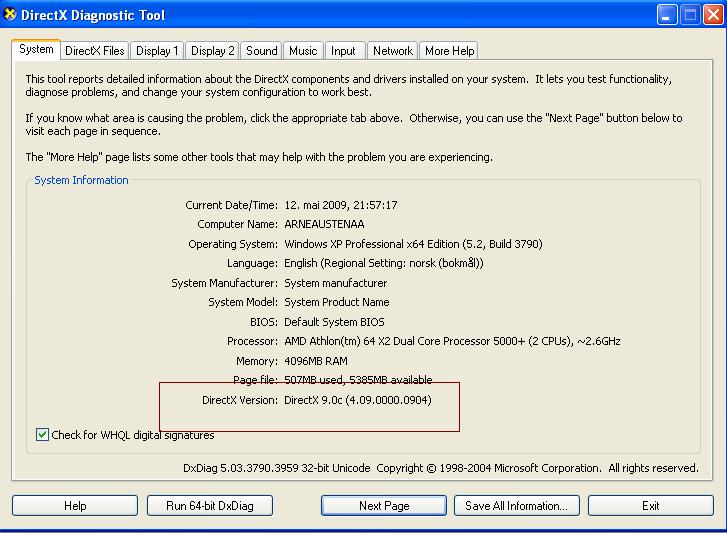727x533 pixels.
Task: Minimize the DirectX Diagnostic Tool window
Action: coord(667,15)
